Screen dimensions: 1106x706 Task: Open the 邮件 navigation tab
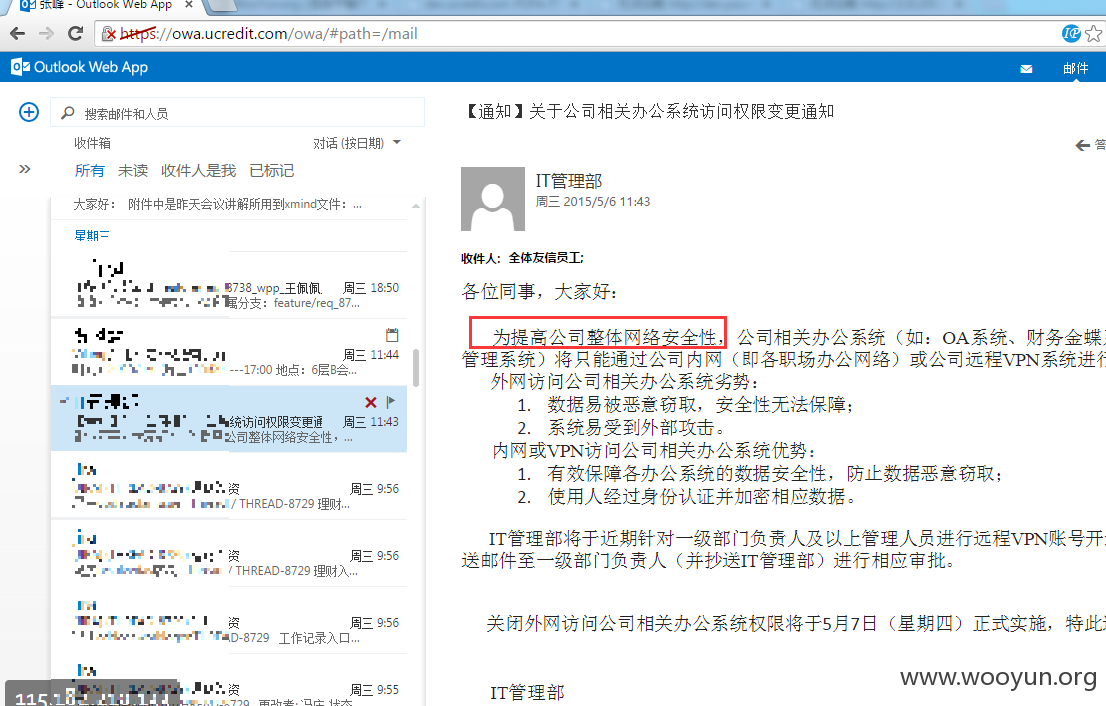tap(1075, 68)
